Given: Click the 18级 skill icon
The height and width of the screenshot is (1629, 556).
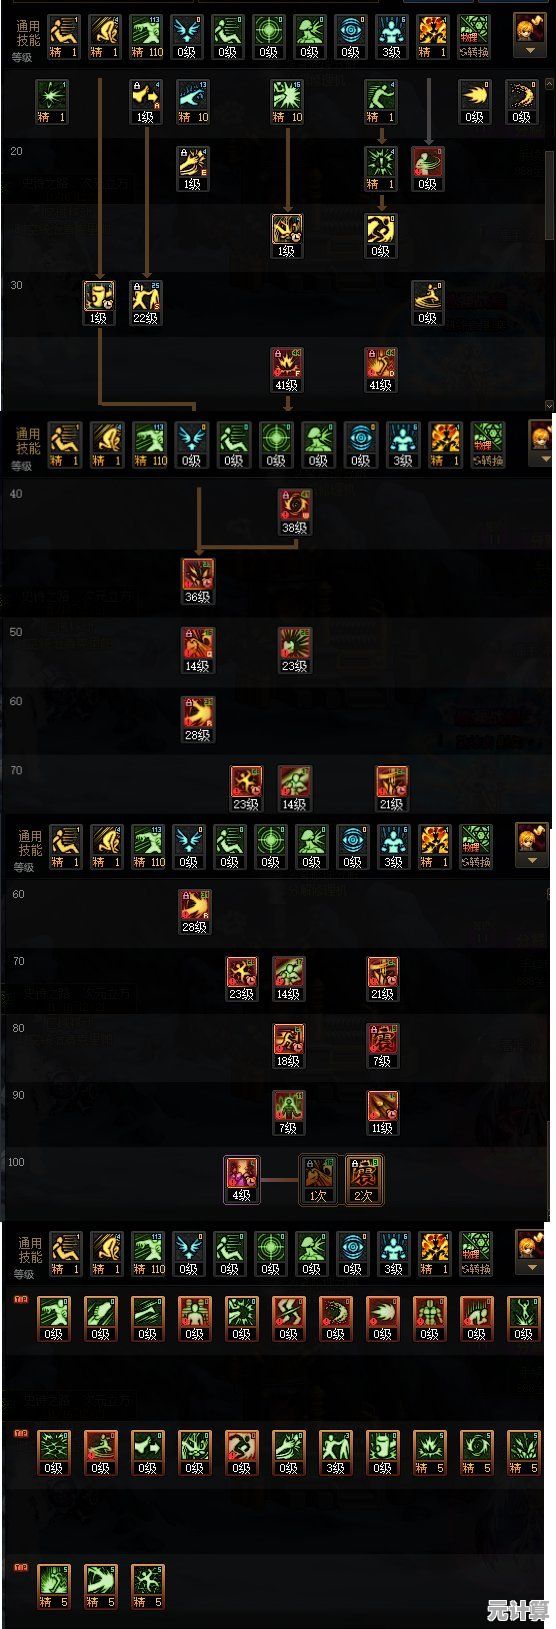Looking at the screenshot, I should [288, 1046].
